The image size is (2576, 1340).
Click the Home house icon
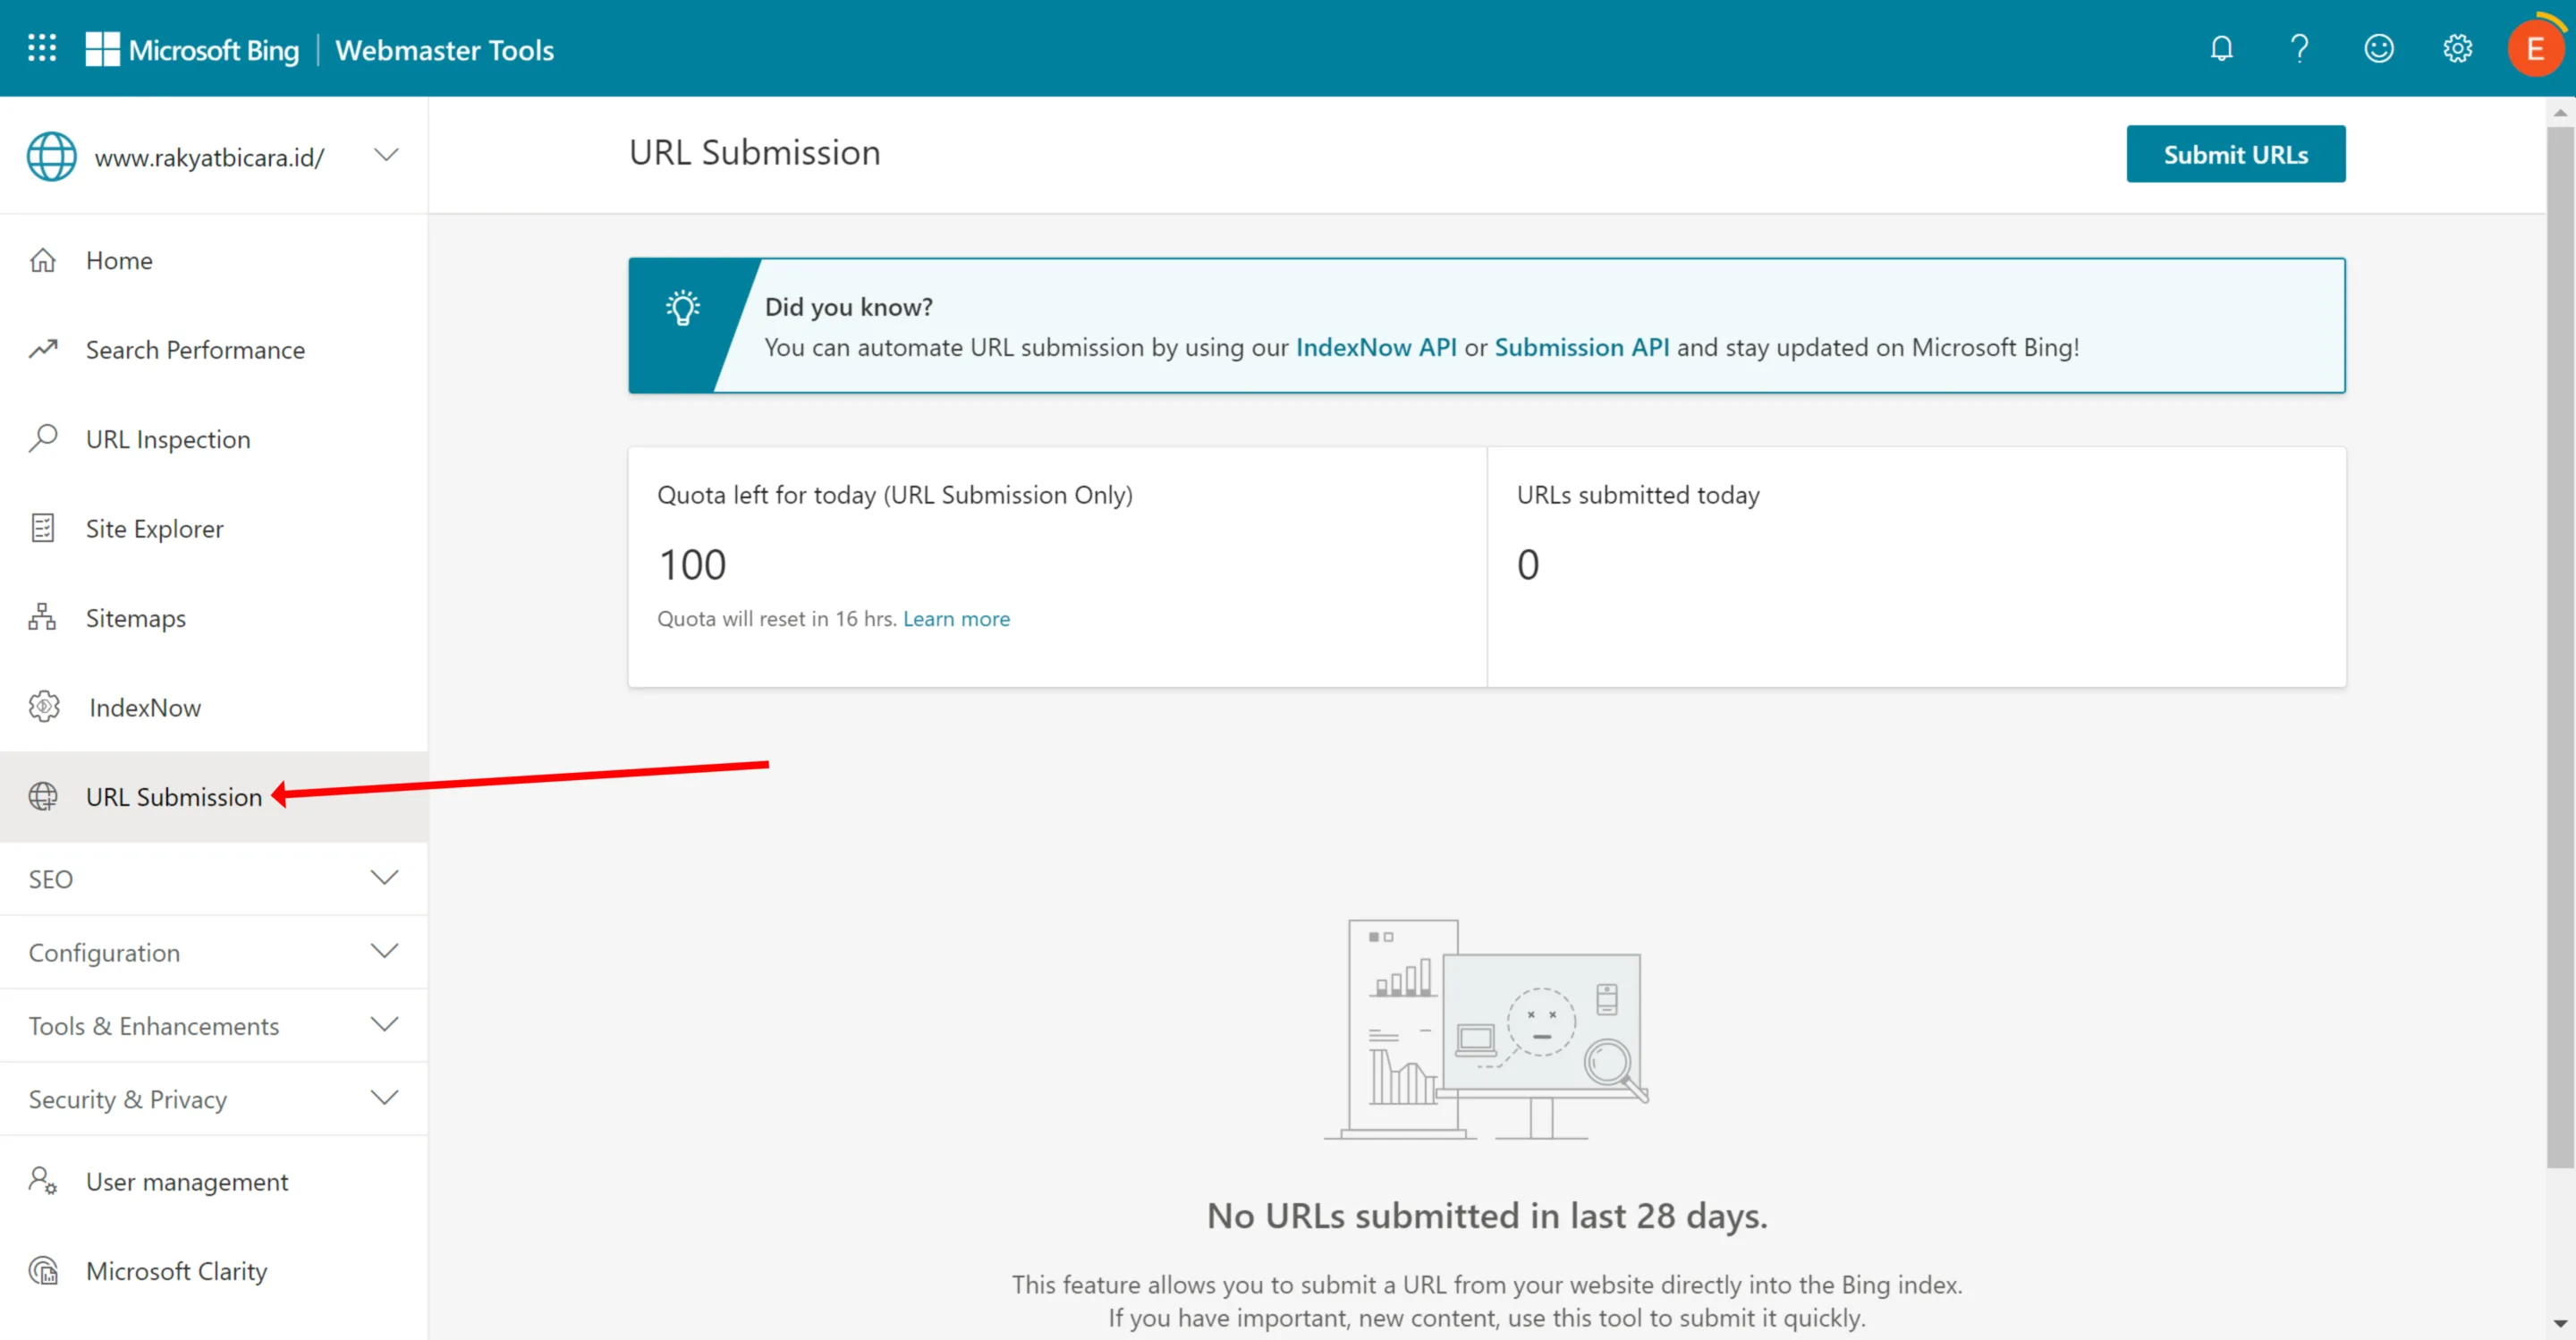point(43,260)
